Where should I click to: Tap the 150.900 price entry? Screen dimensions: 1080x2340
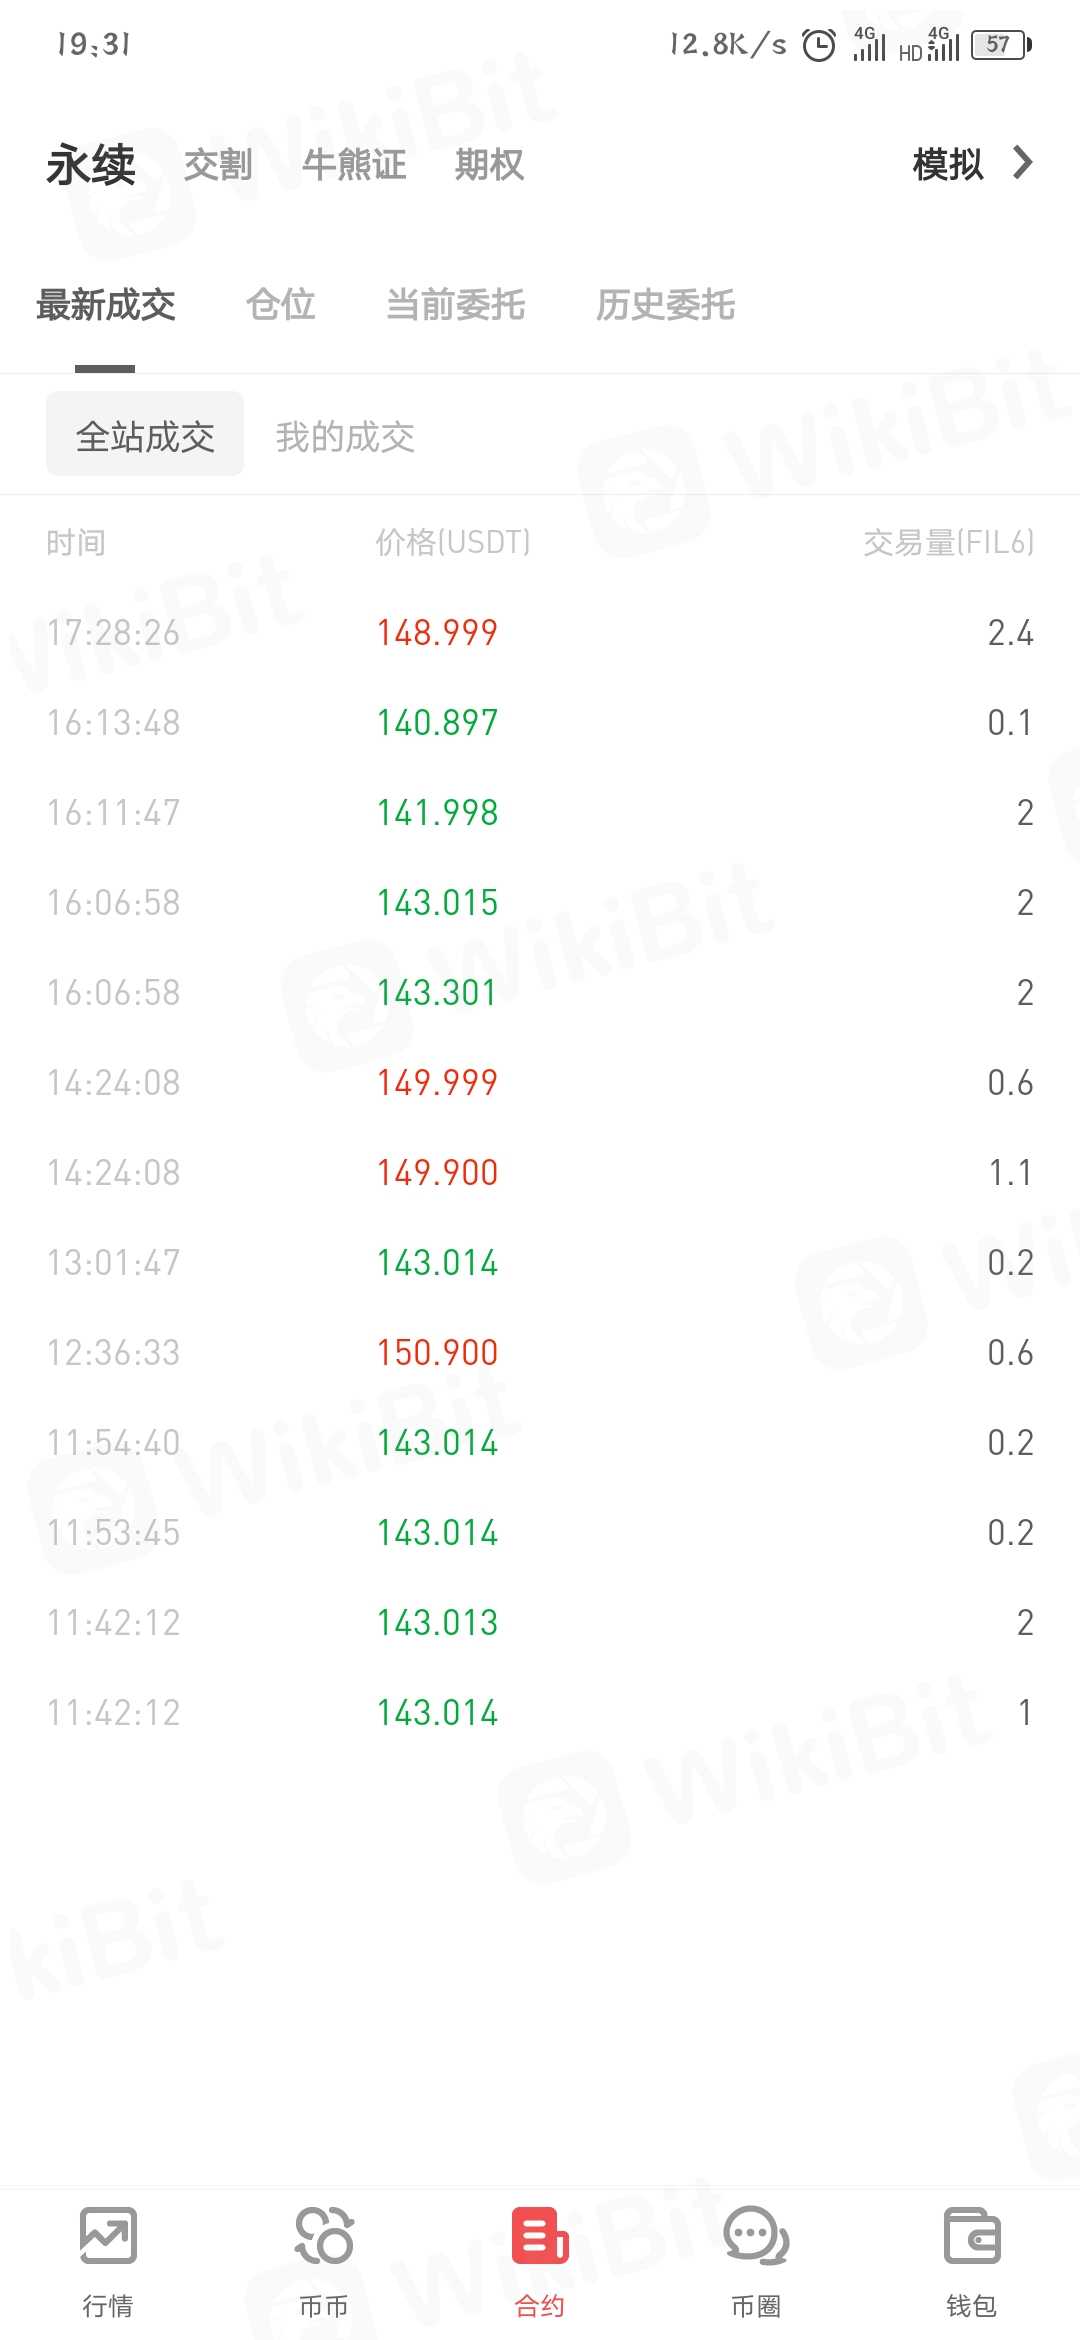coord(437,1352)
